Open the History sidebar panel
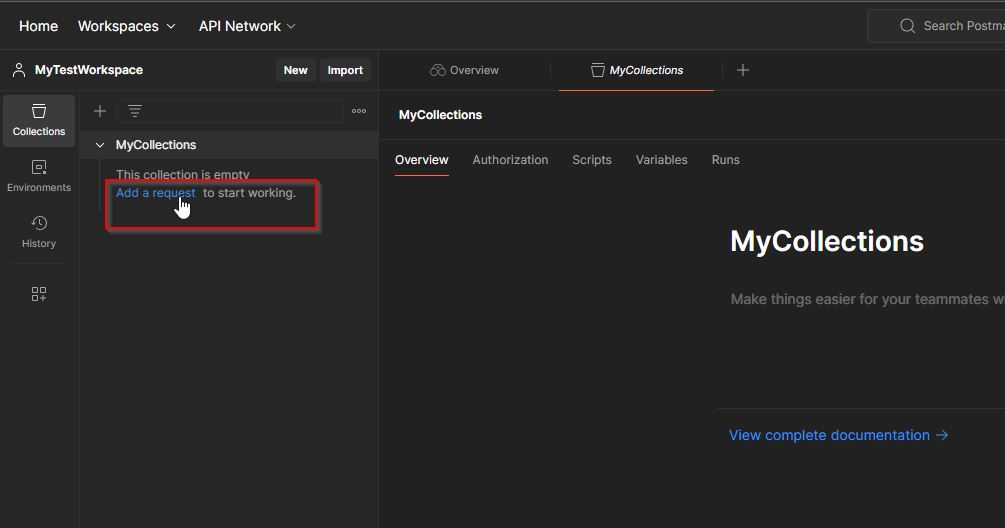The image size is (1005, 528). [38, 232]
